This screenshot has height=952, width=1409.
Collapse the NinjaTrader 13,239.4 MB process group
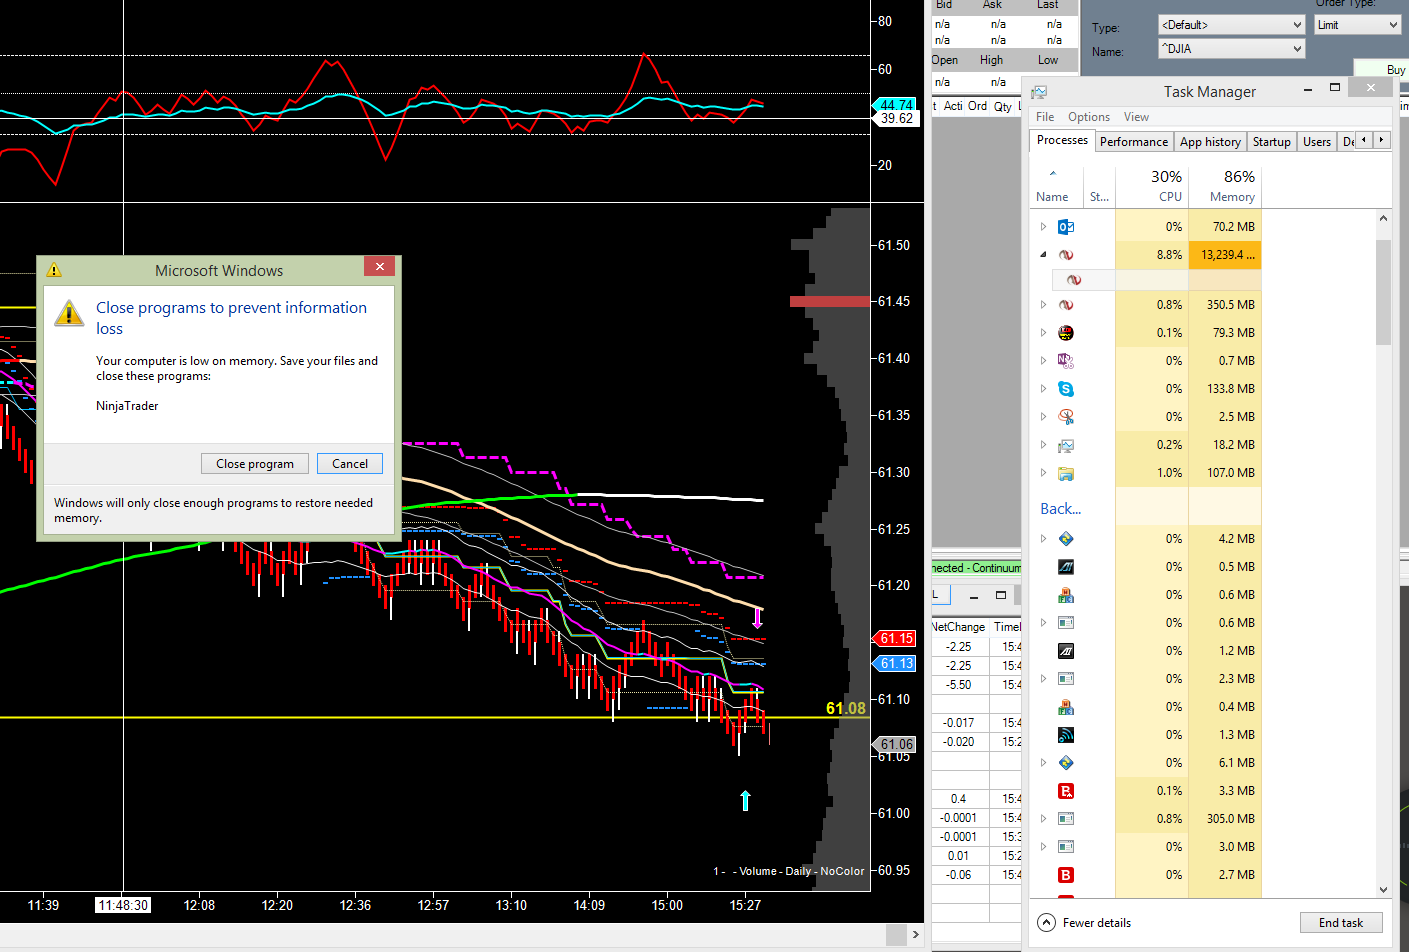tap(1043, 255)
